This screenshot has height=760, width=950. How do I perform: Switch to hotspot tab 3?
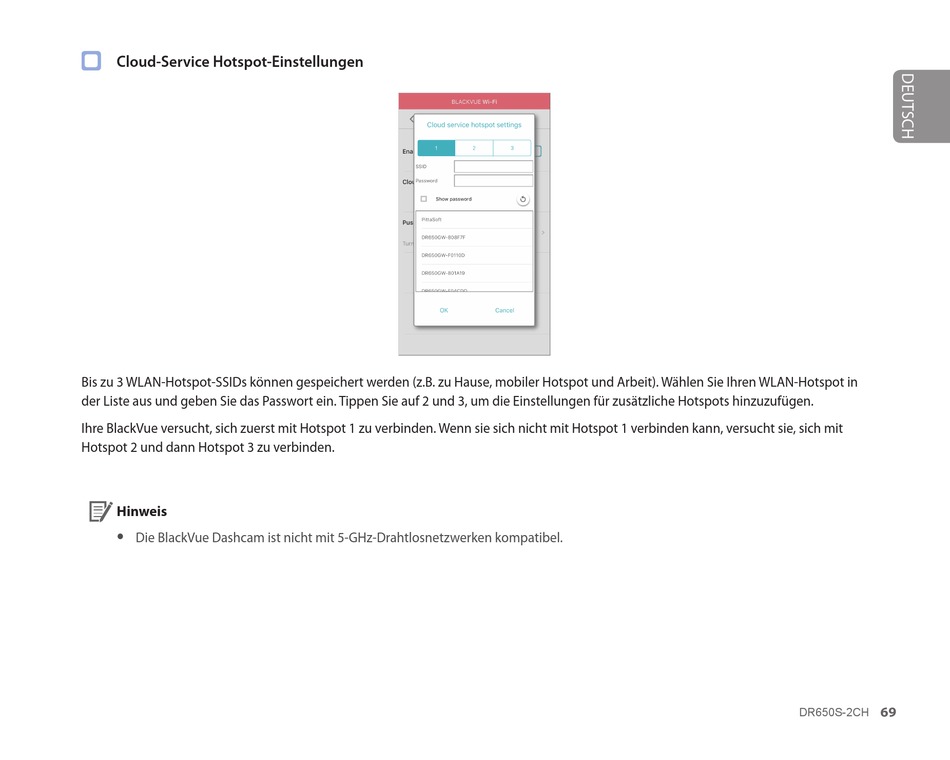[512, 148]
